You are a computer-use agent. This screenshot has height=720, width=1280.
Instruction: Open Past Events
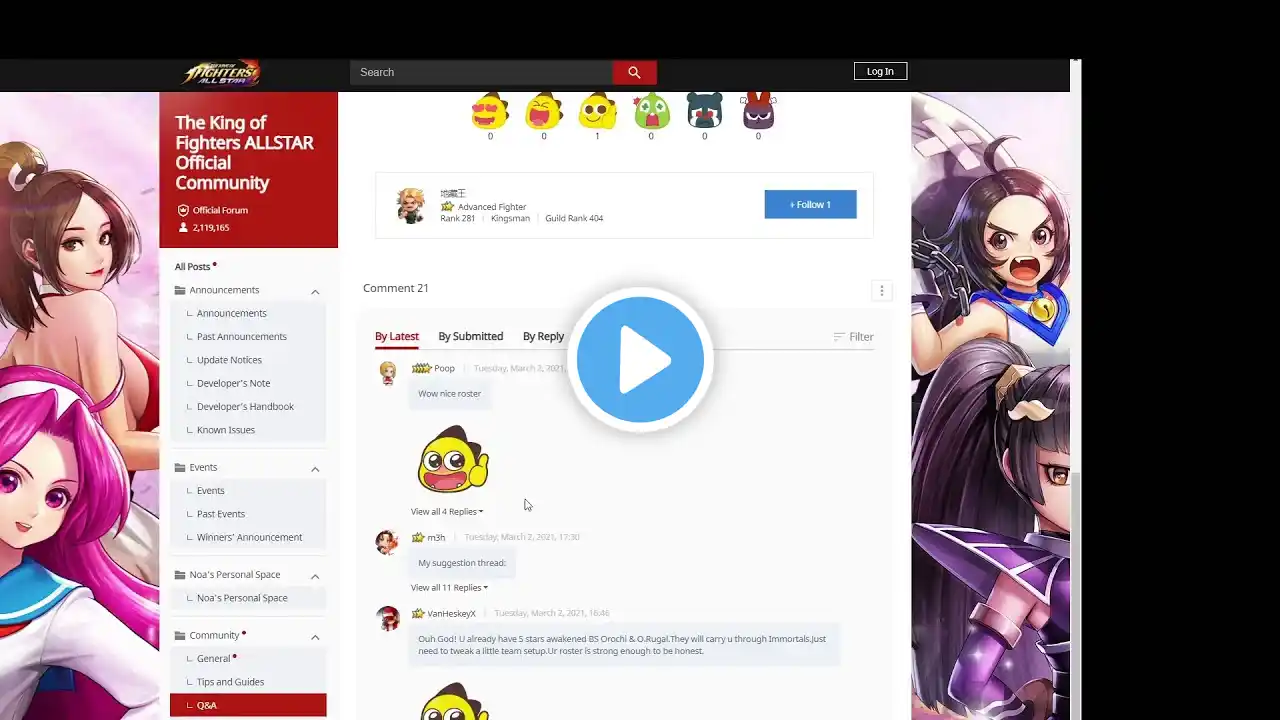[220, 514]
